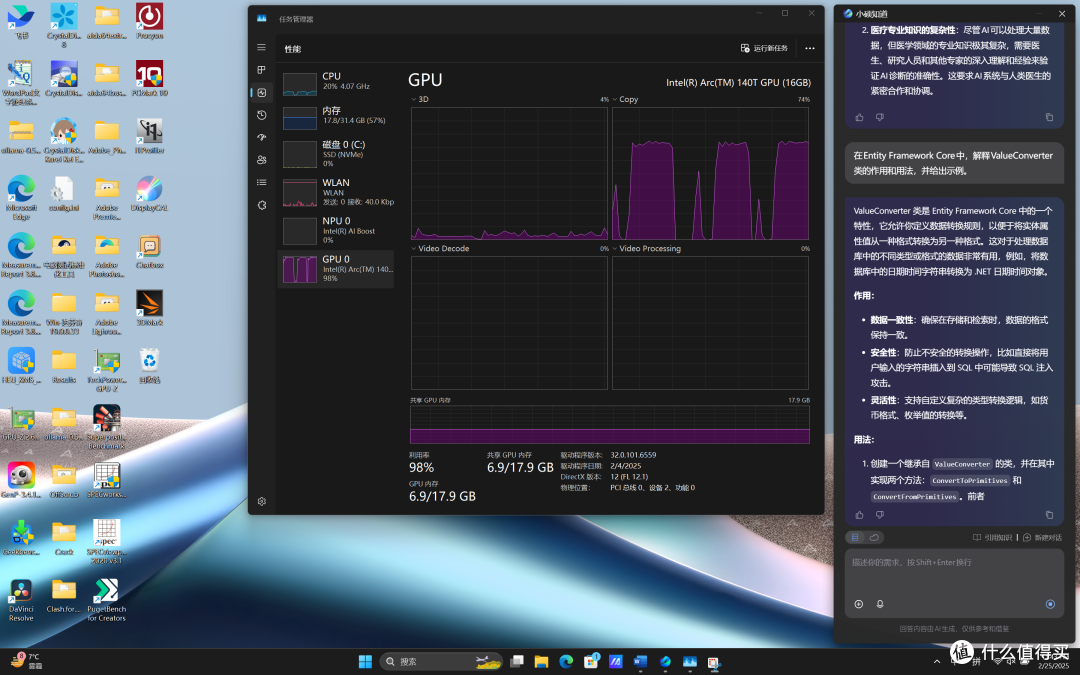This screenshot has height=675, width=1080.
Task: Select PugetBench for Creators desktop shortcut
Action: click(107, 599)
